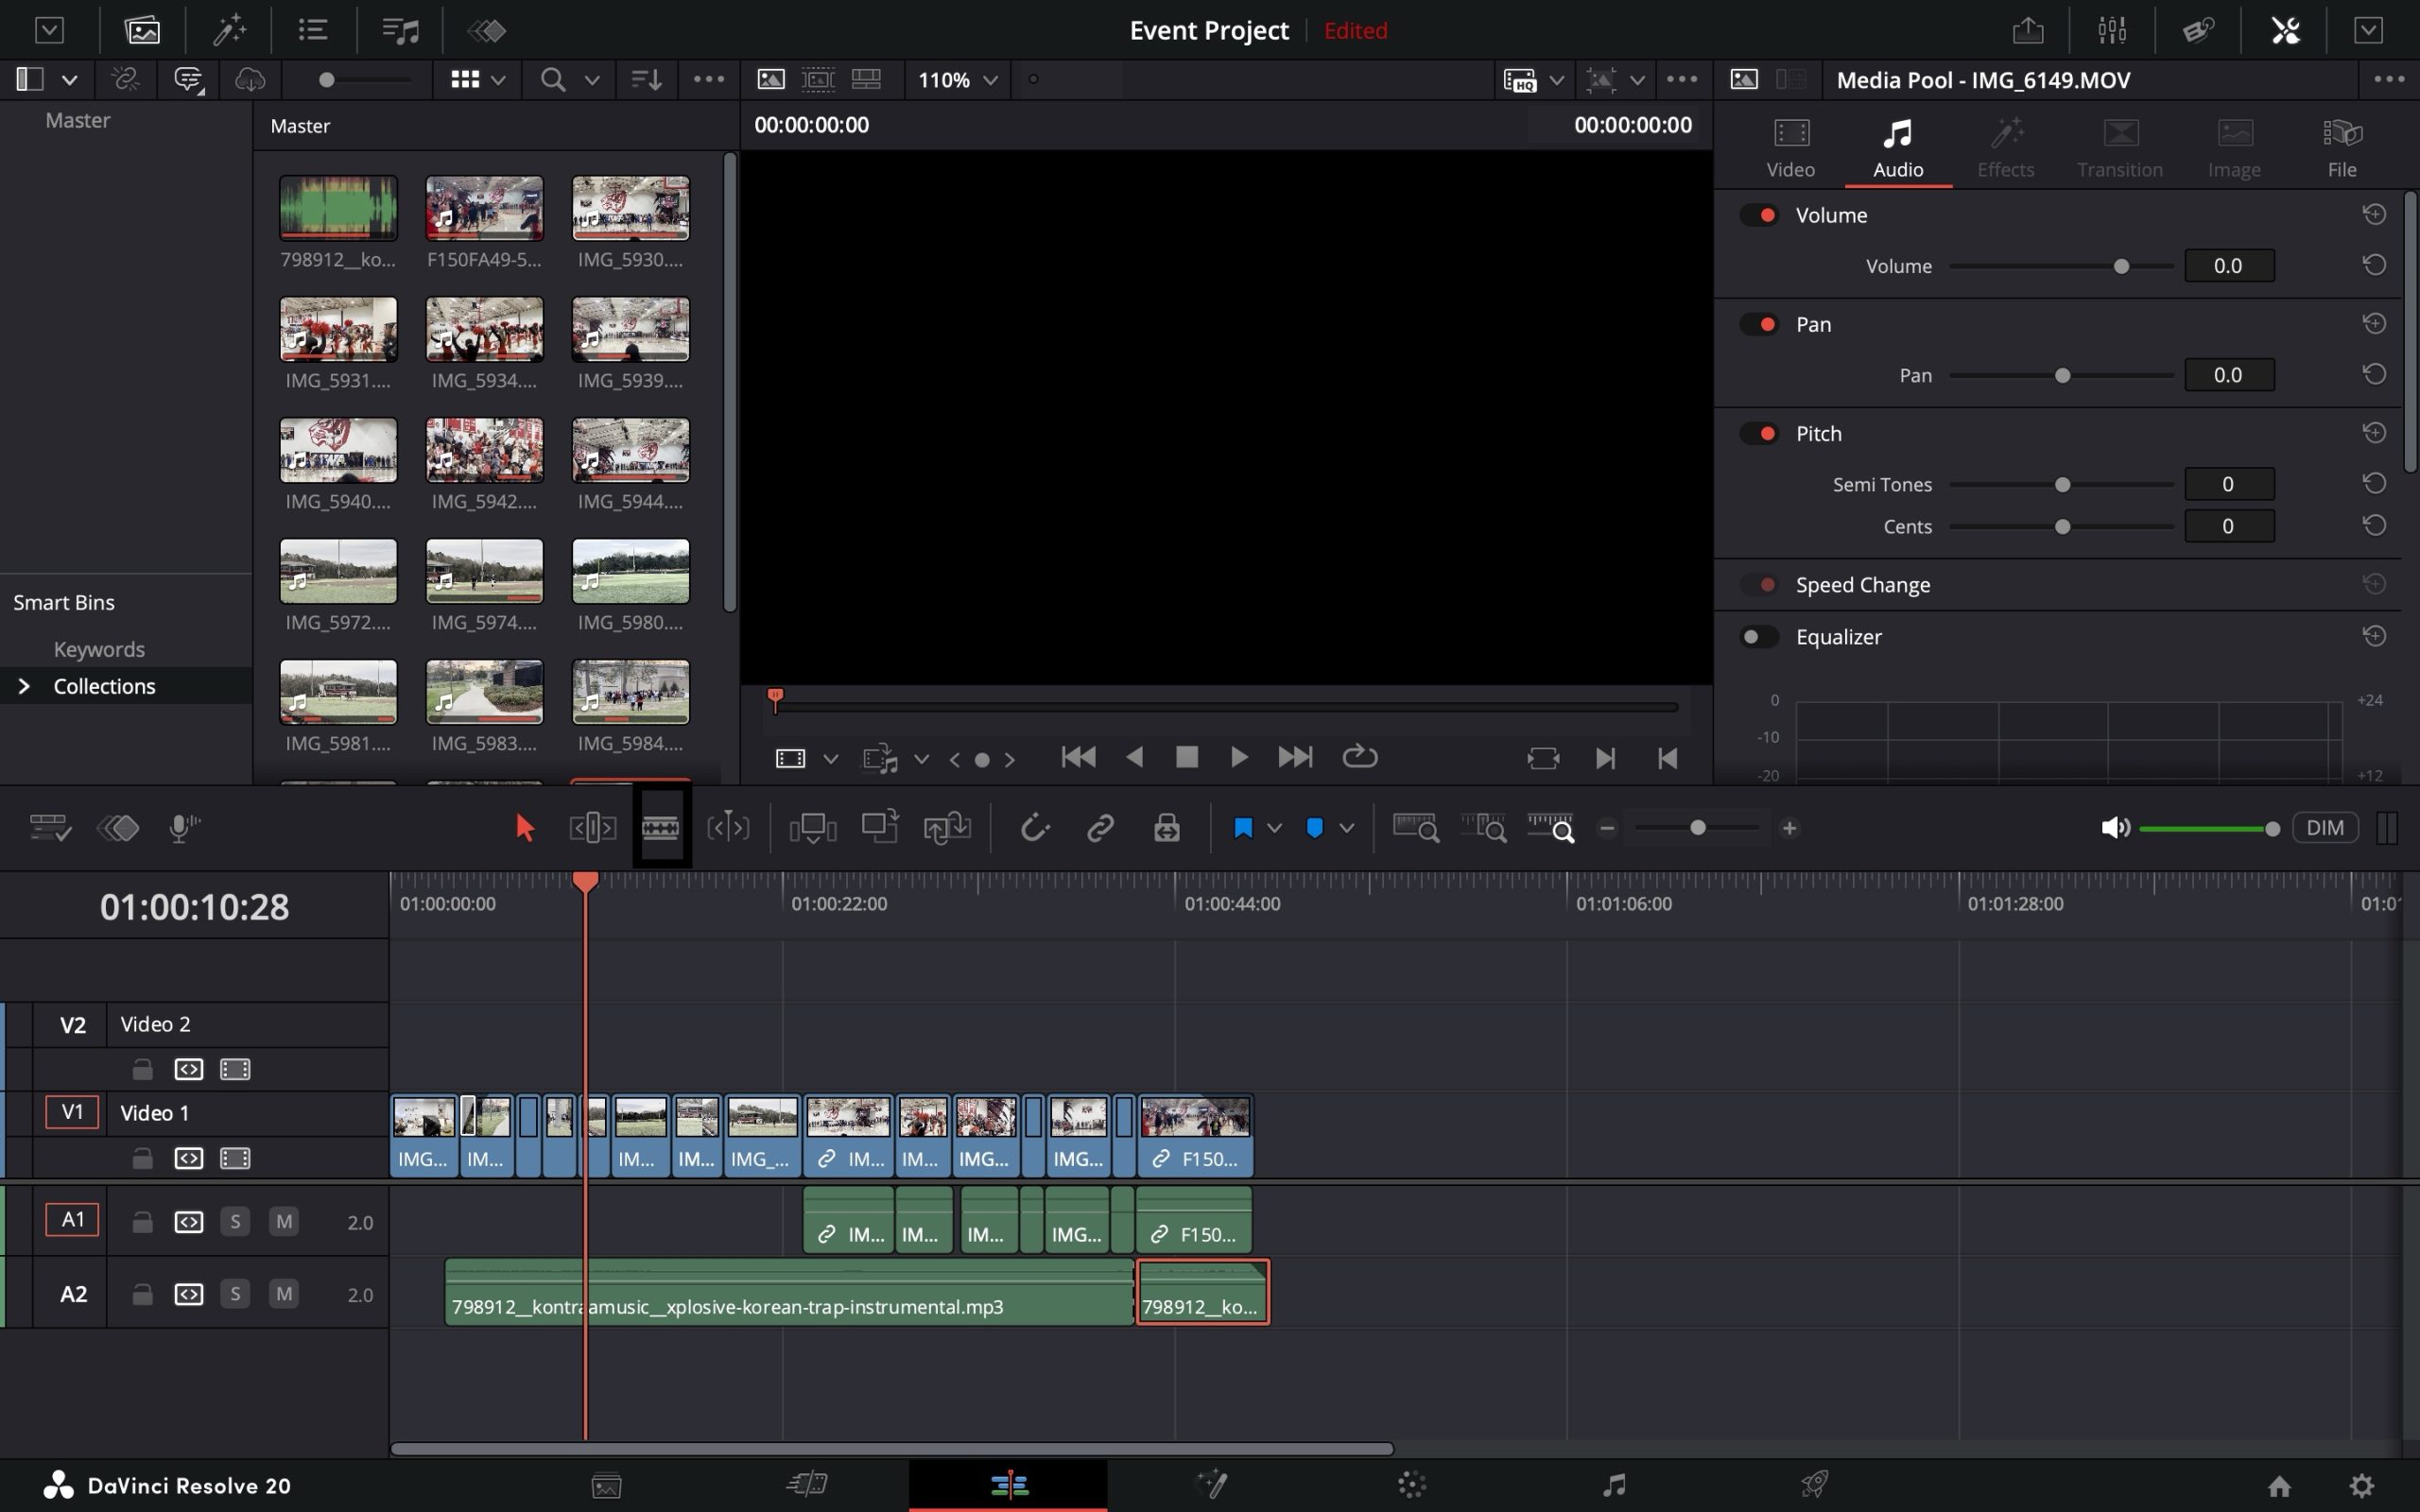This screenshot has width=2420, height=1512.
Task: Open the Fairlight page music note icon
Action: pos(1613,1484)
